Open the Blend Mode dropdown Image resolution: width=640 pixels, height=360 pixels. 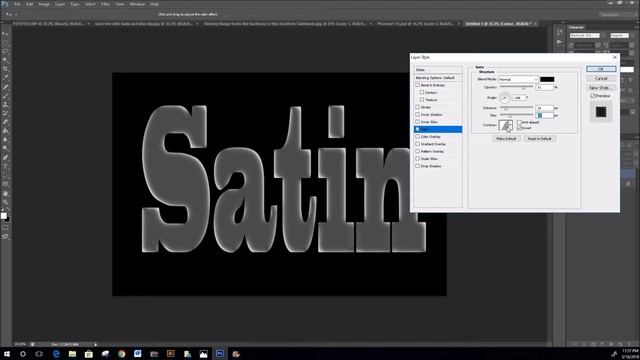518,79
